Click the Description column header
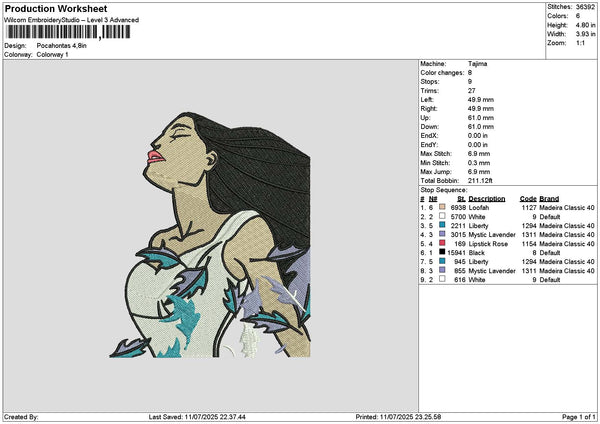 487,198
